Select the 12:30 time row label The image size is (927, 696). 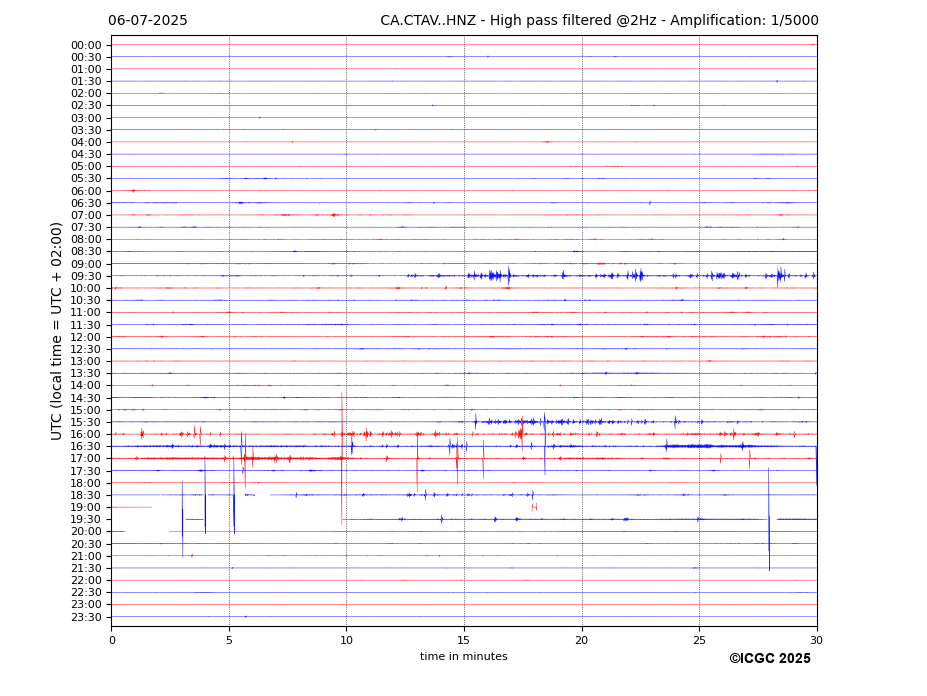click(86, 349)
